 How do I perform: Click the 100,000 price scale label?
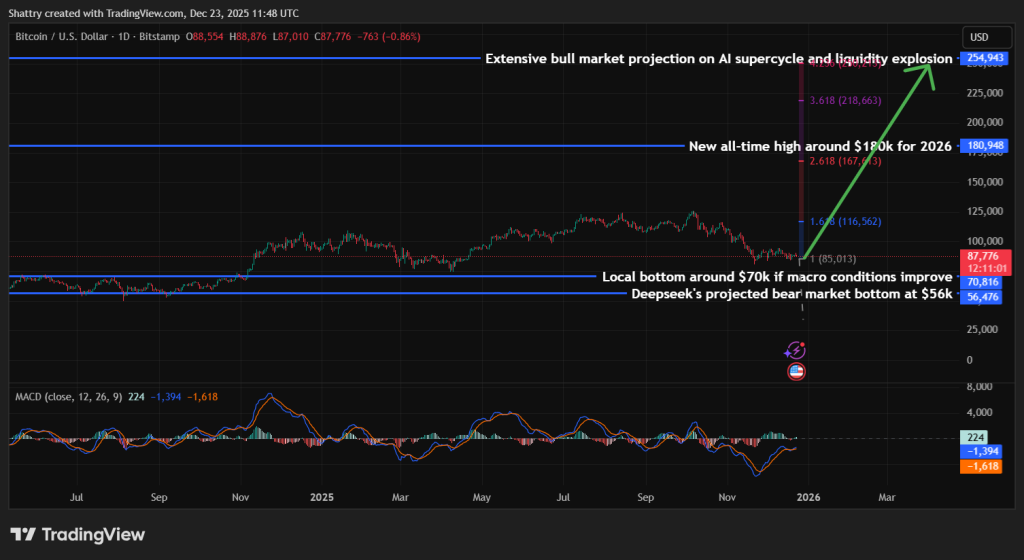985,241
